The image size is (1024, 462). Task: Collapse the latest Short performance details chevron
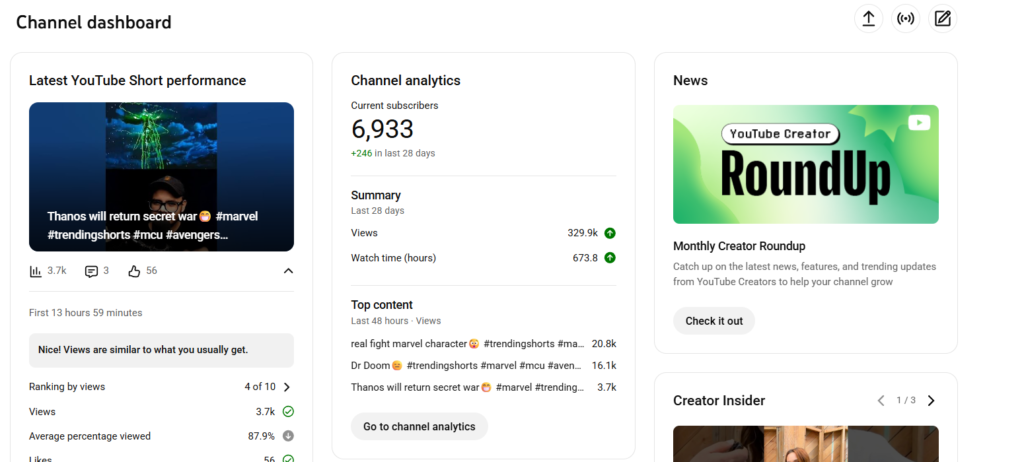288,271
